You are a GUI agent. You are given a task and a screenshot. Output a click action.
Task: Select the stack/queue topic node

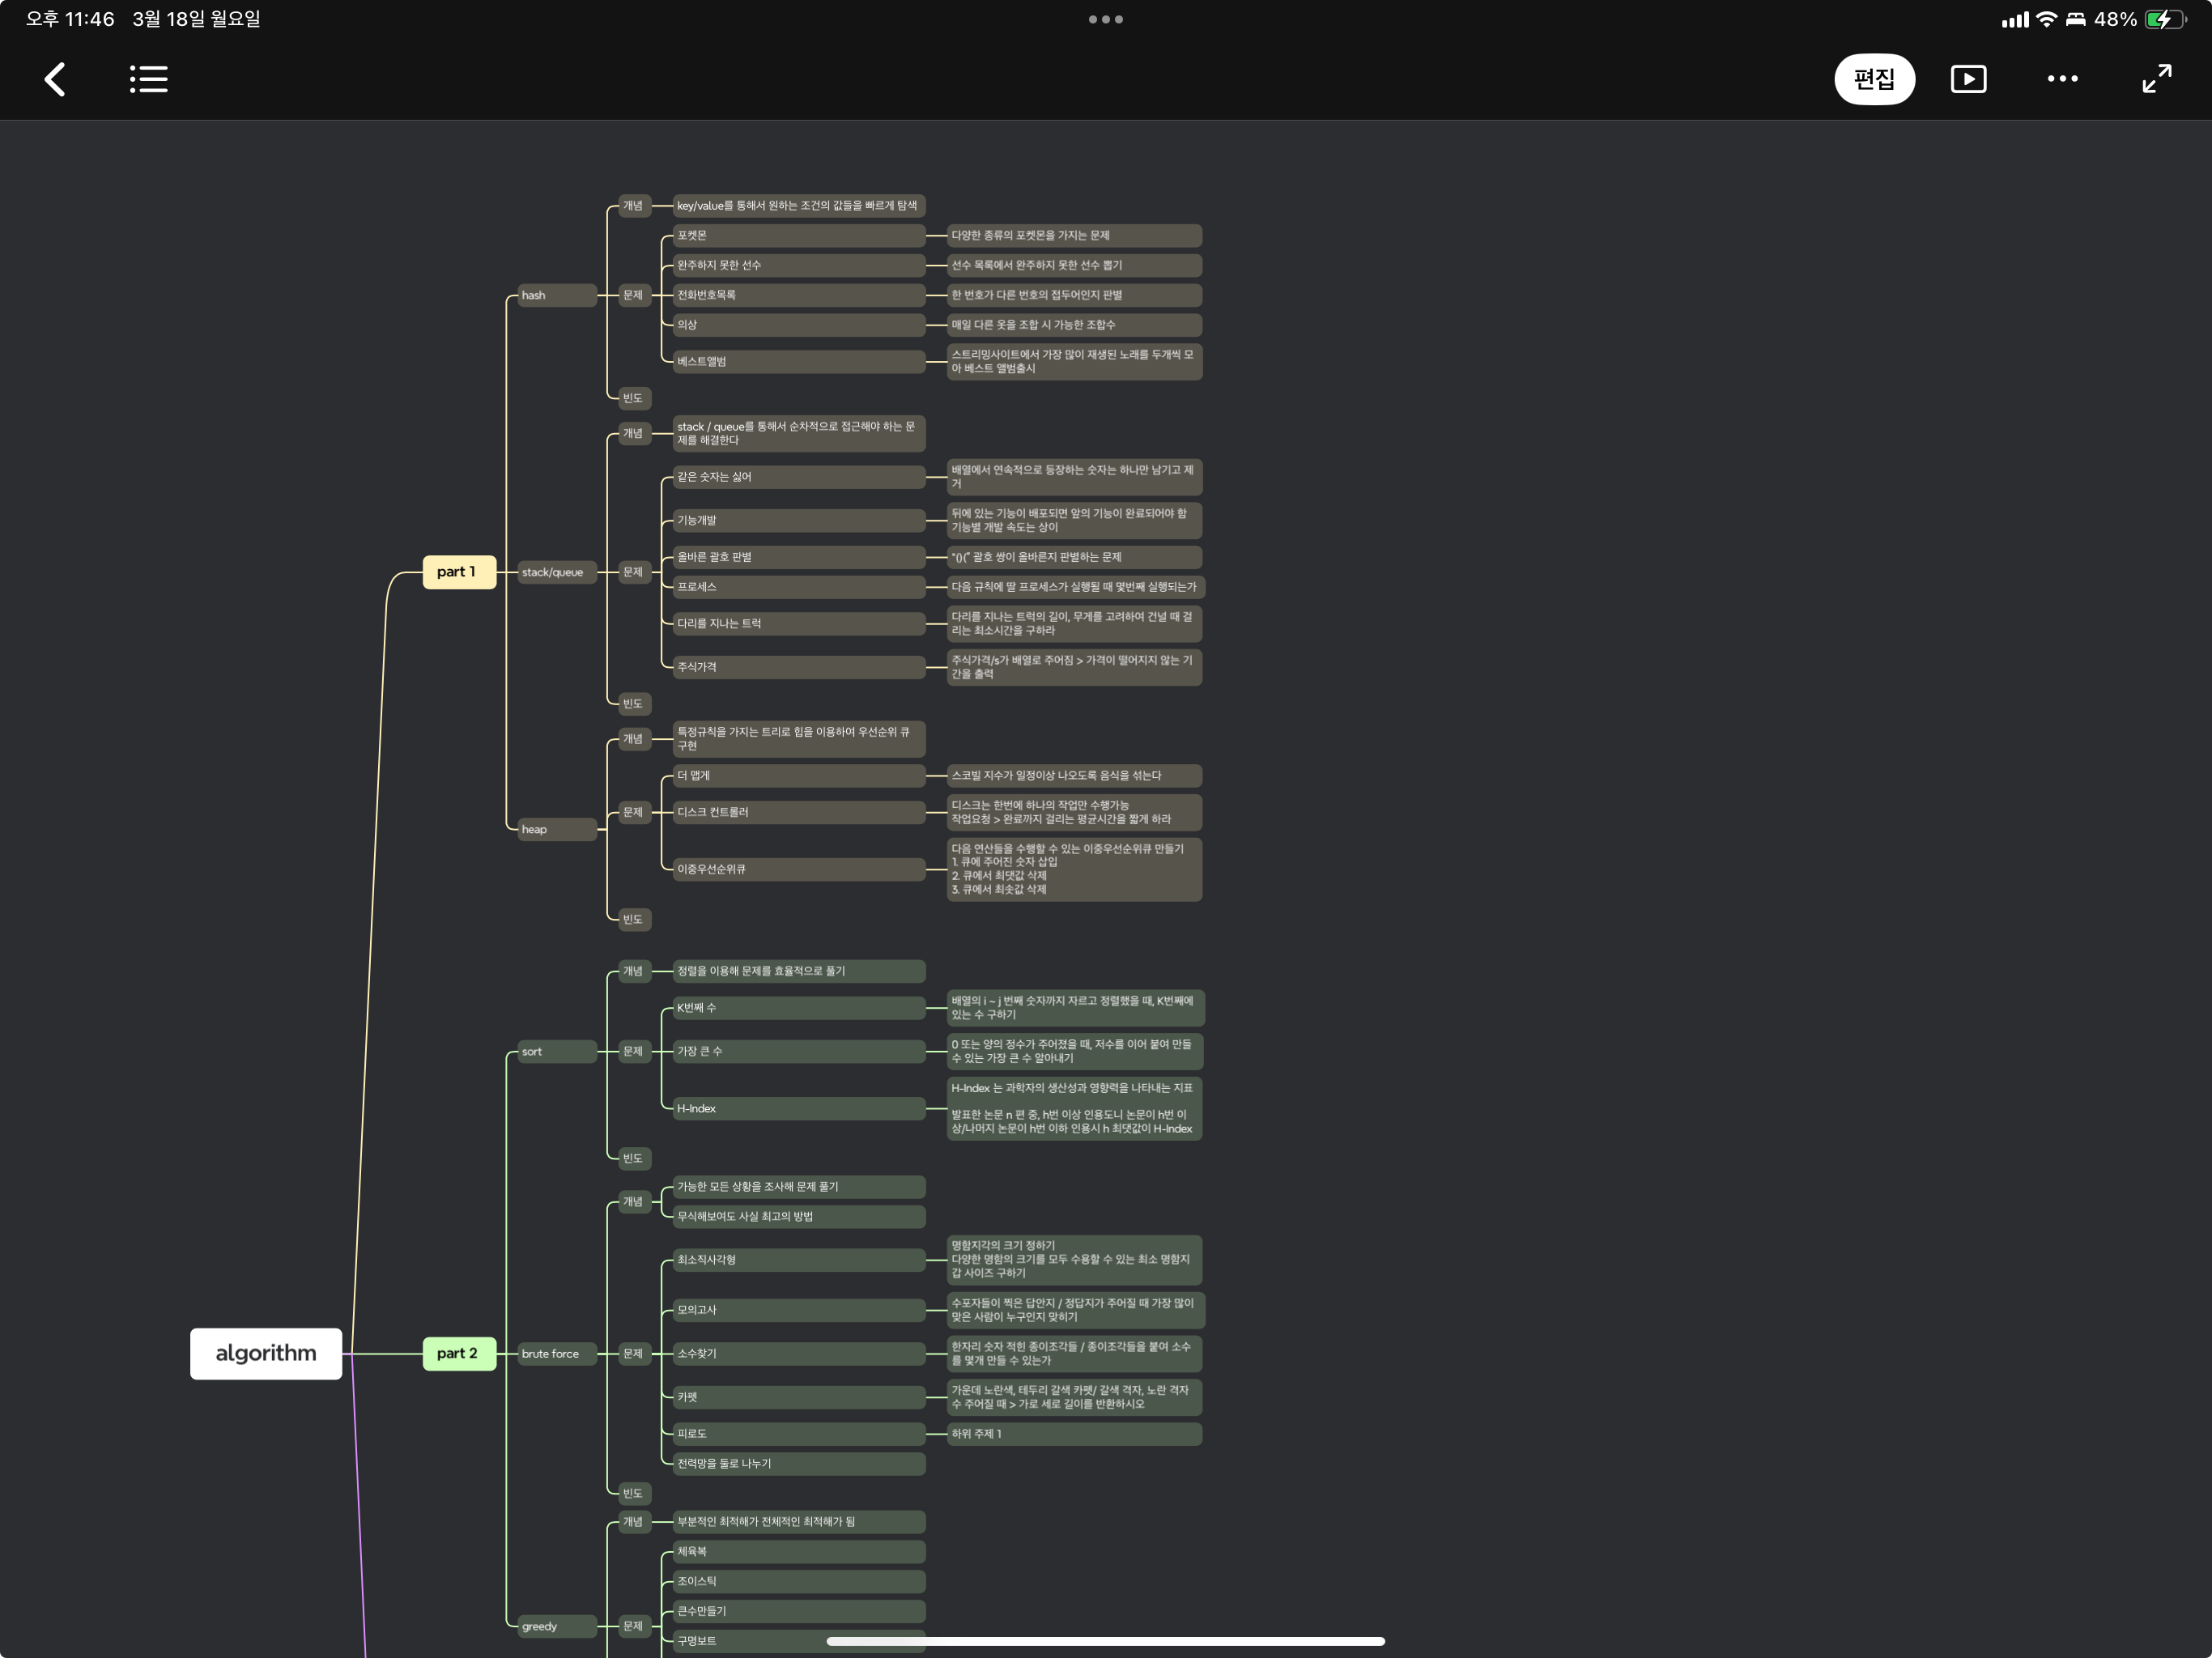(x=557, y=572)
